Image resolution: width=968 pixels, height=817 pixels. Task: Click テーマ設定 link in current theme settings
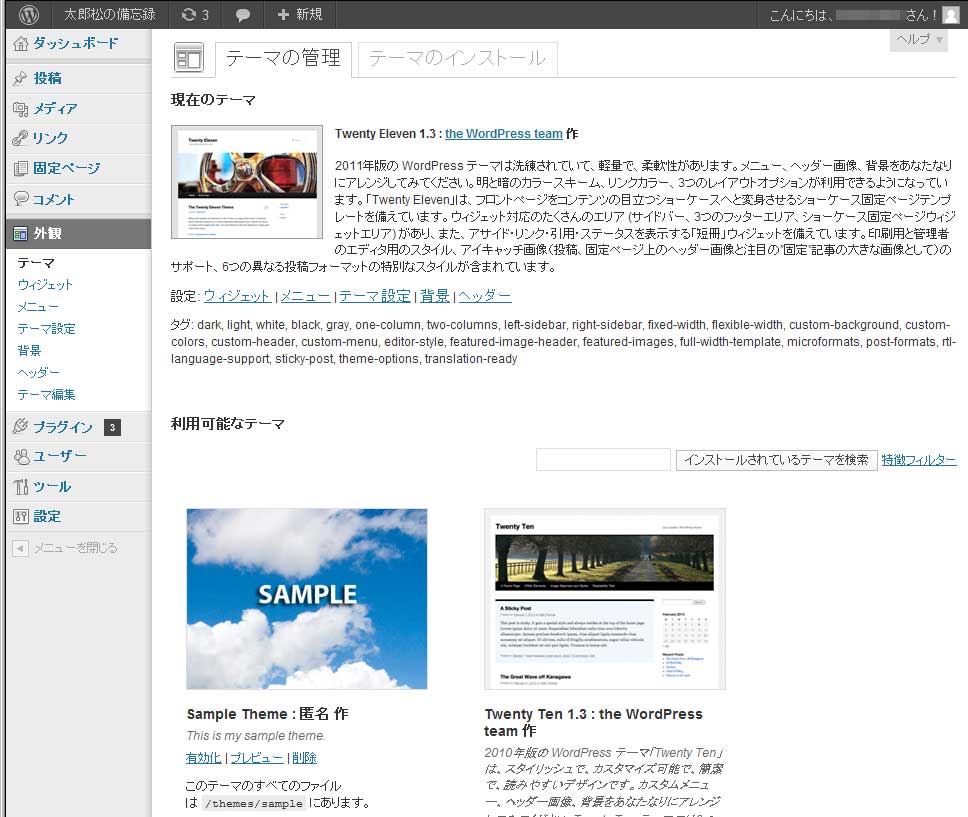pos(375,296)
